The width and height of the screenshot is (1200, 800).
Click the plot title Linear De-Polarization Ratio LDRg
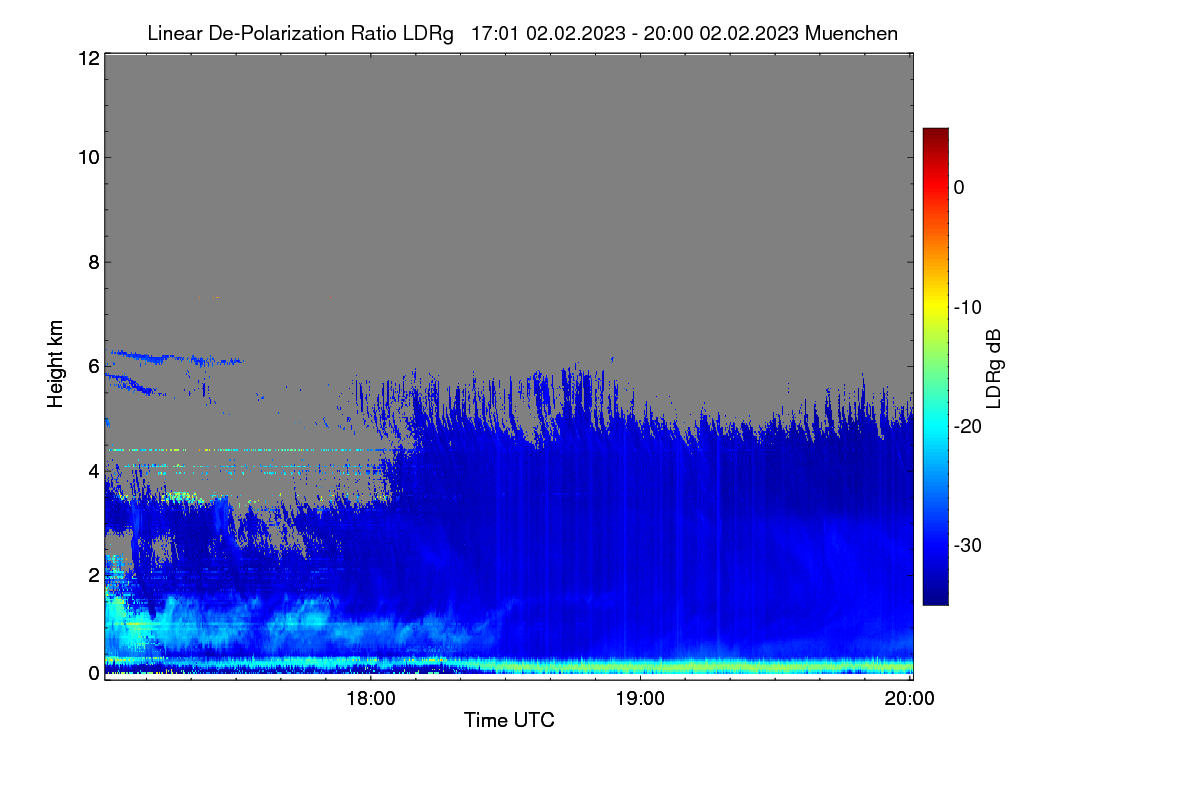[300, 33]
